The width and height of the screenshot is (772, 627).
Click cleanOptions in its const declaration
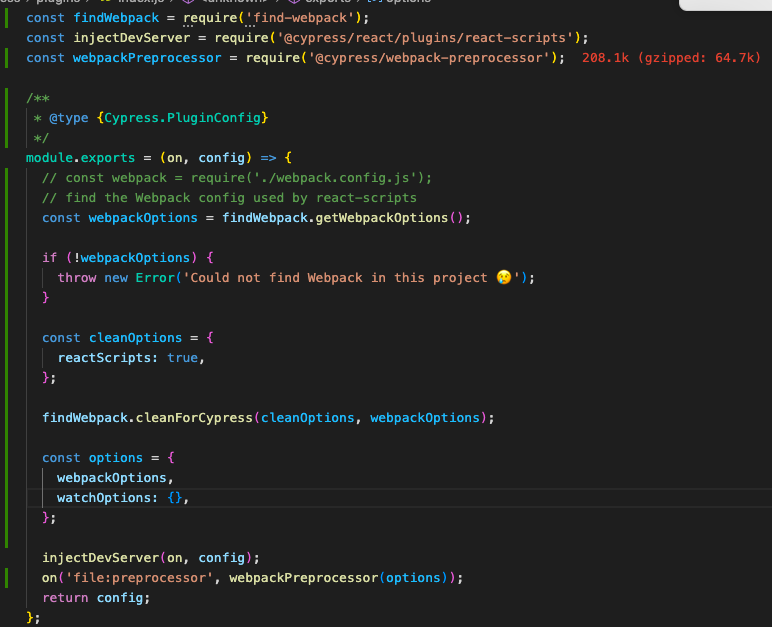click(x=135, y=338)
